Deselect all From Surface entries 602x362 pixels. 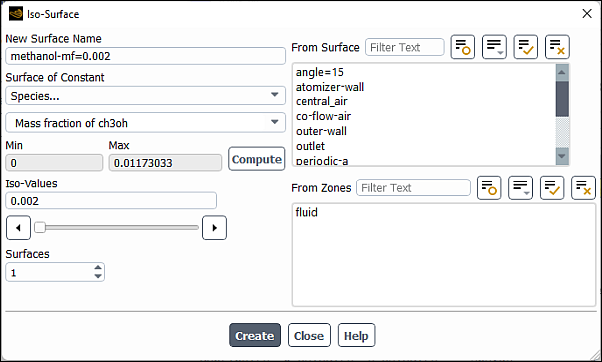[557, 47]
